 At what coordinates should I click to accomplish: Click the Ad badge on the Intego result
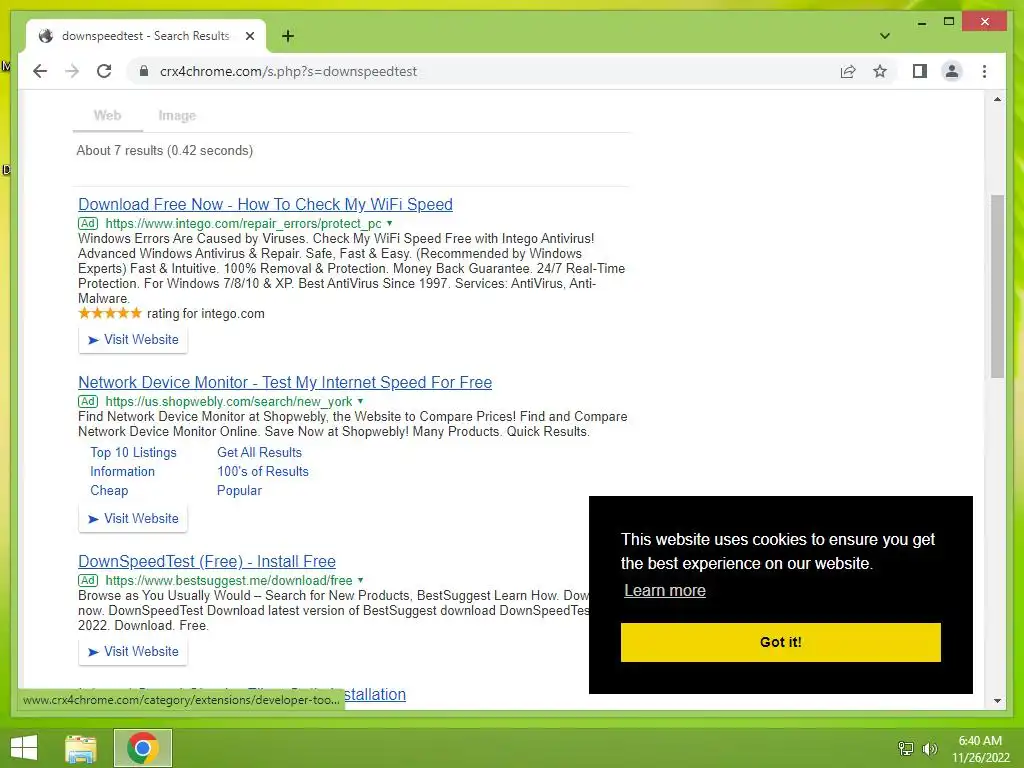(x=88, y=223)
